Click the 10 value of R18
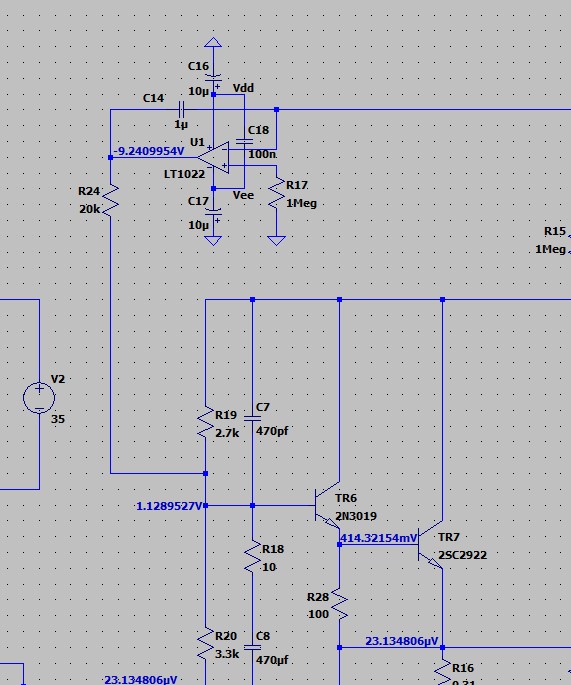The width and height of the screenshot is (571, 685). (269, 567)
